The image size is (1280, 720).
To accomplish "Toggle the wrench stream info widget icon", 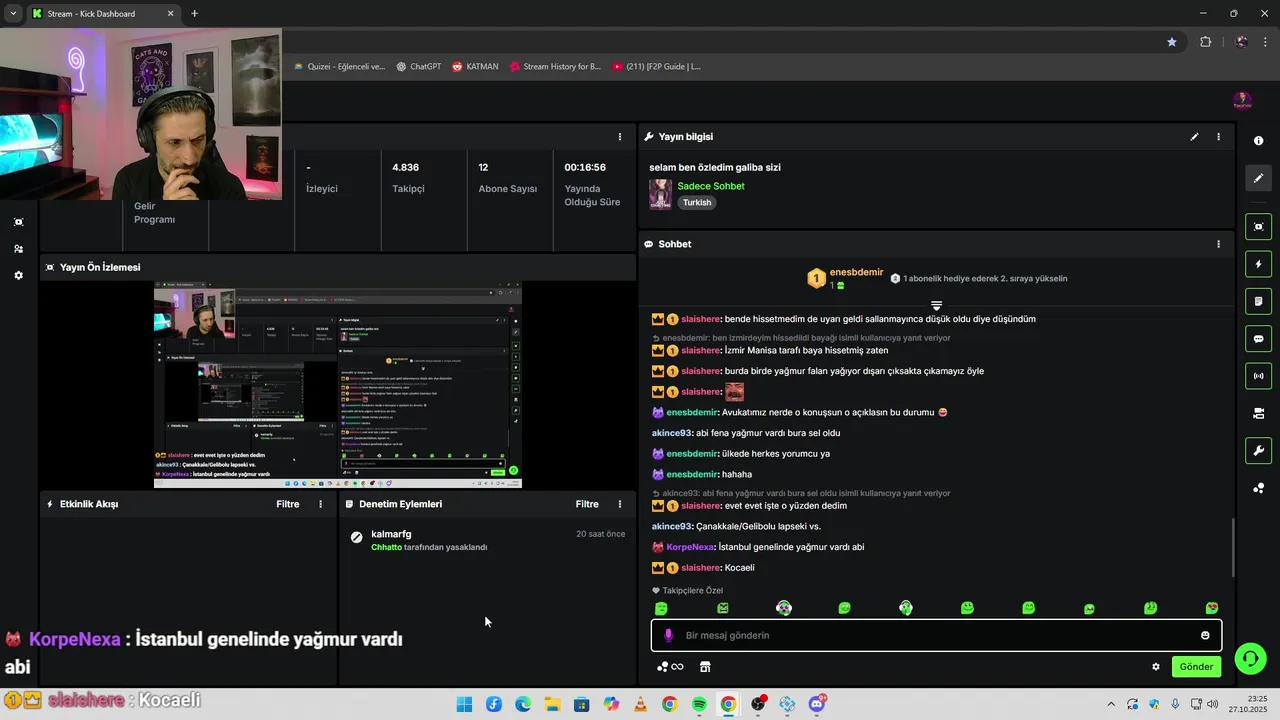I will coord(1258,451).
